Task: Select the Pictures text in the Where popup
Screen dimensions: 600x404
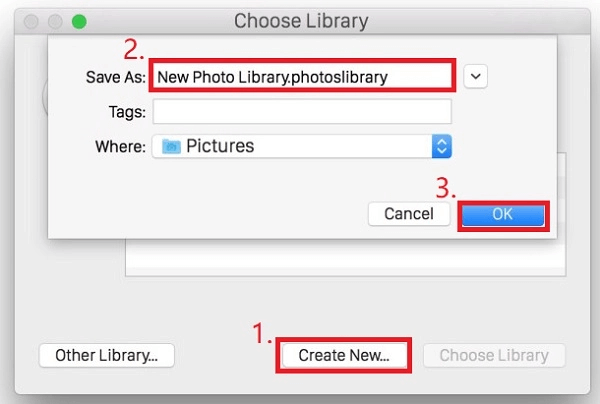Action: point(222,146)
